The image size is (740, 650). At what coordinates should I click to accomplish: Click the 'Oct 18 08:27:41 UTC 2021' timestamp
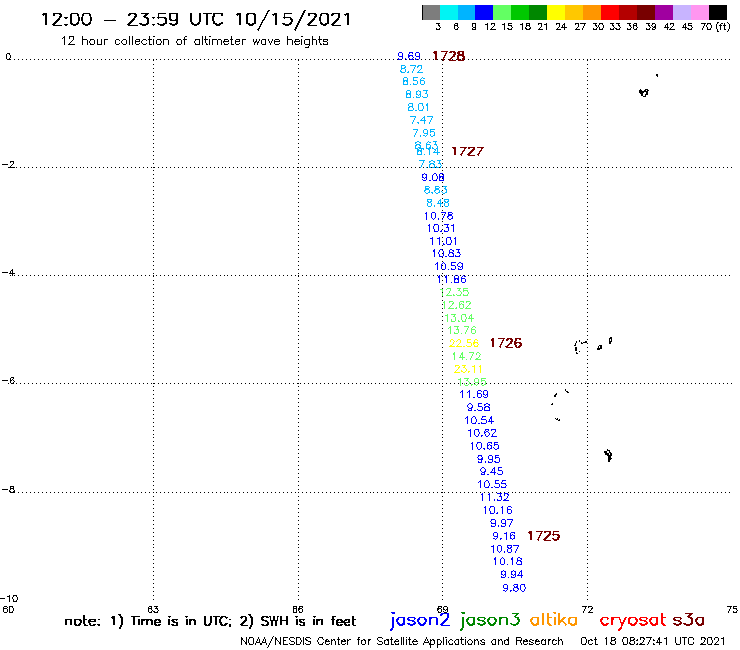tap(652, 641)
